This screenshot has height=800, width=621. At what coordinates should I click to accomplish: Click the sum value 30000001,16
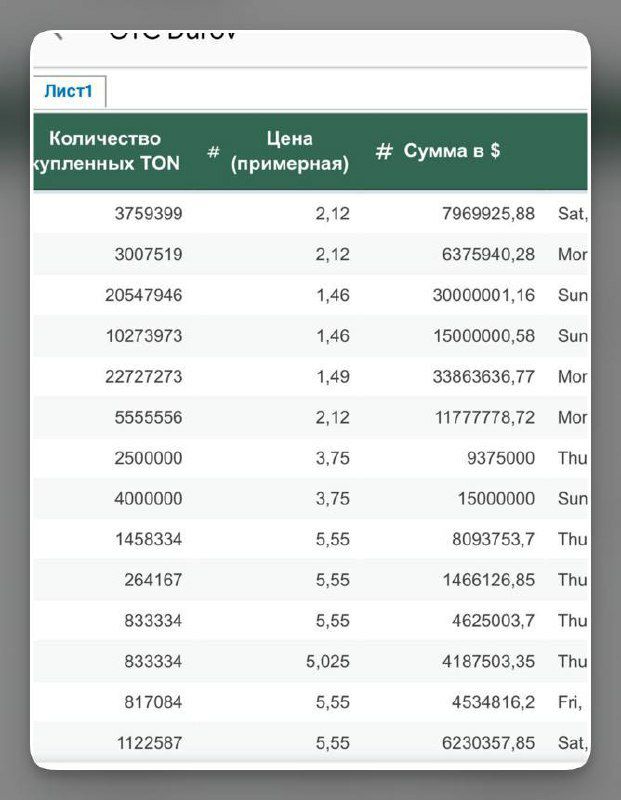point(484,295)
